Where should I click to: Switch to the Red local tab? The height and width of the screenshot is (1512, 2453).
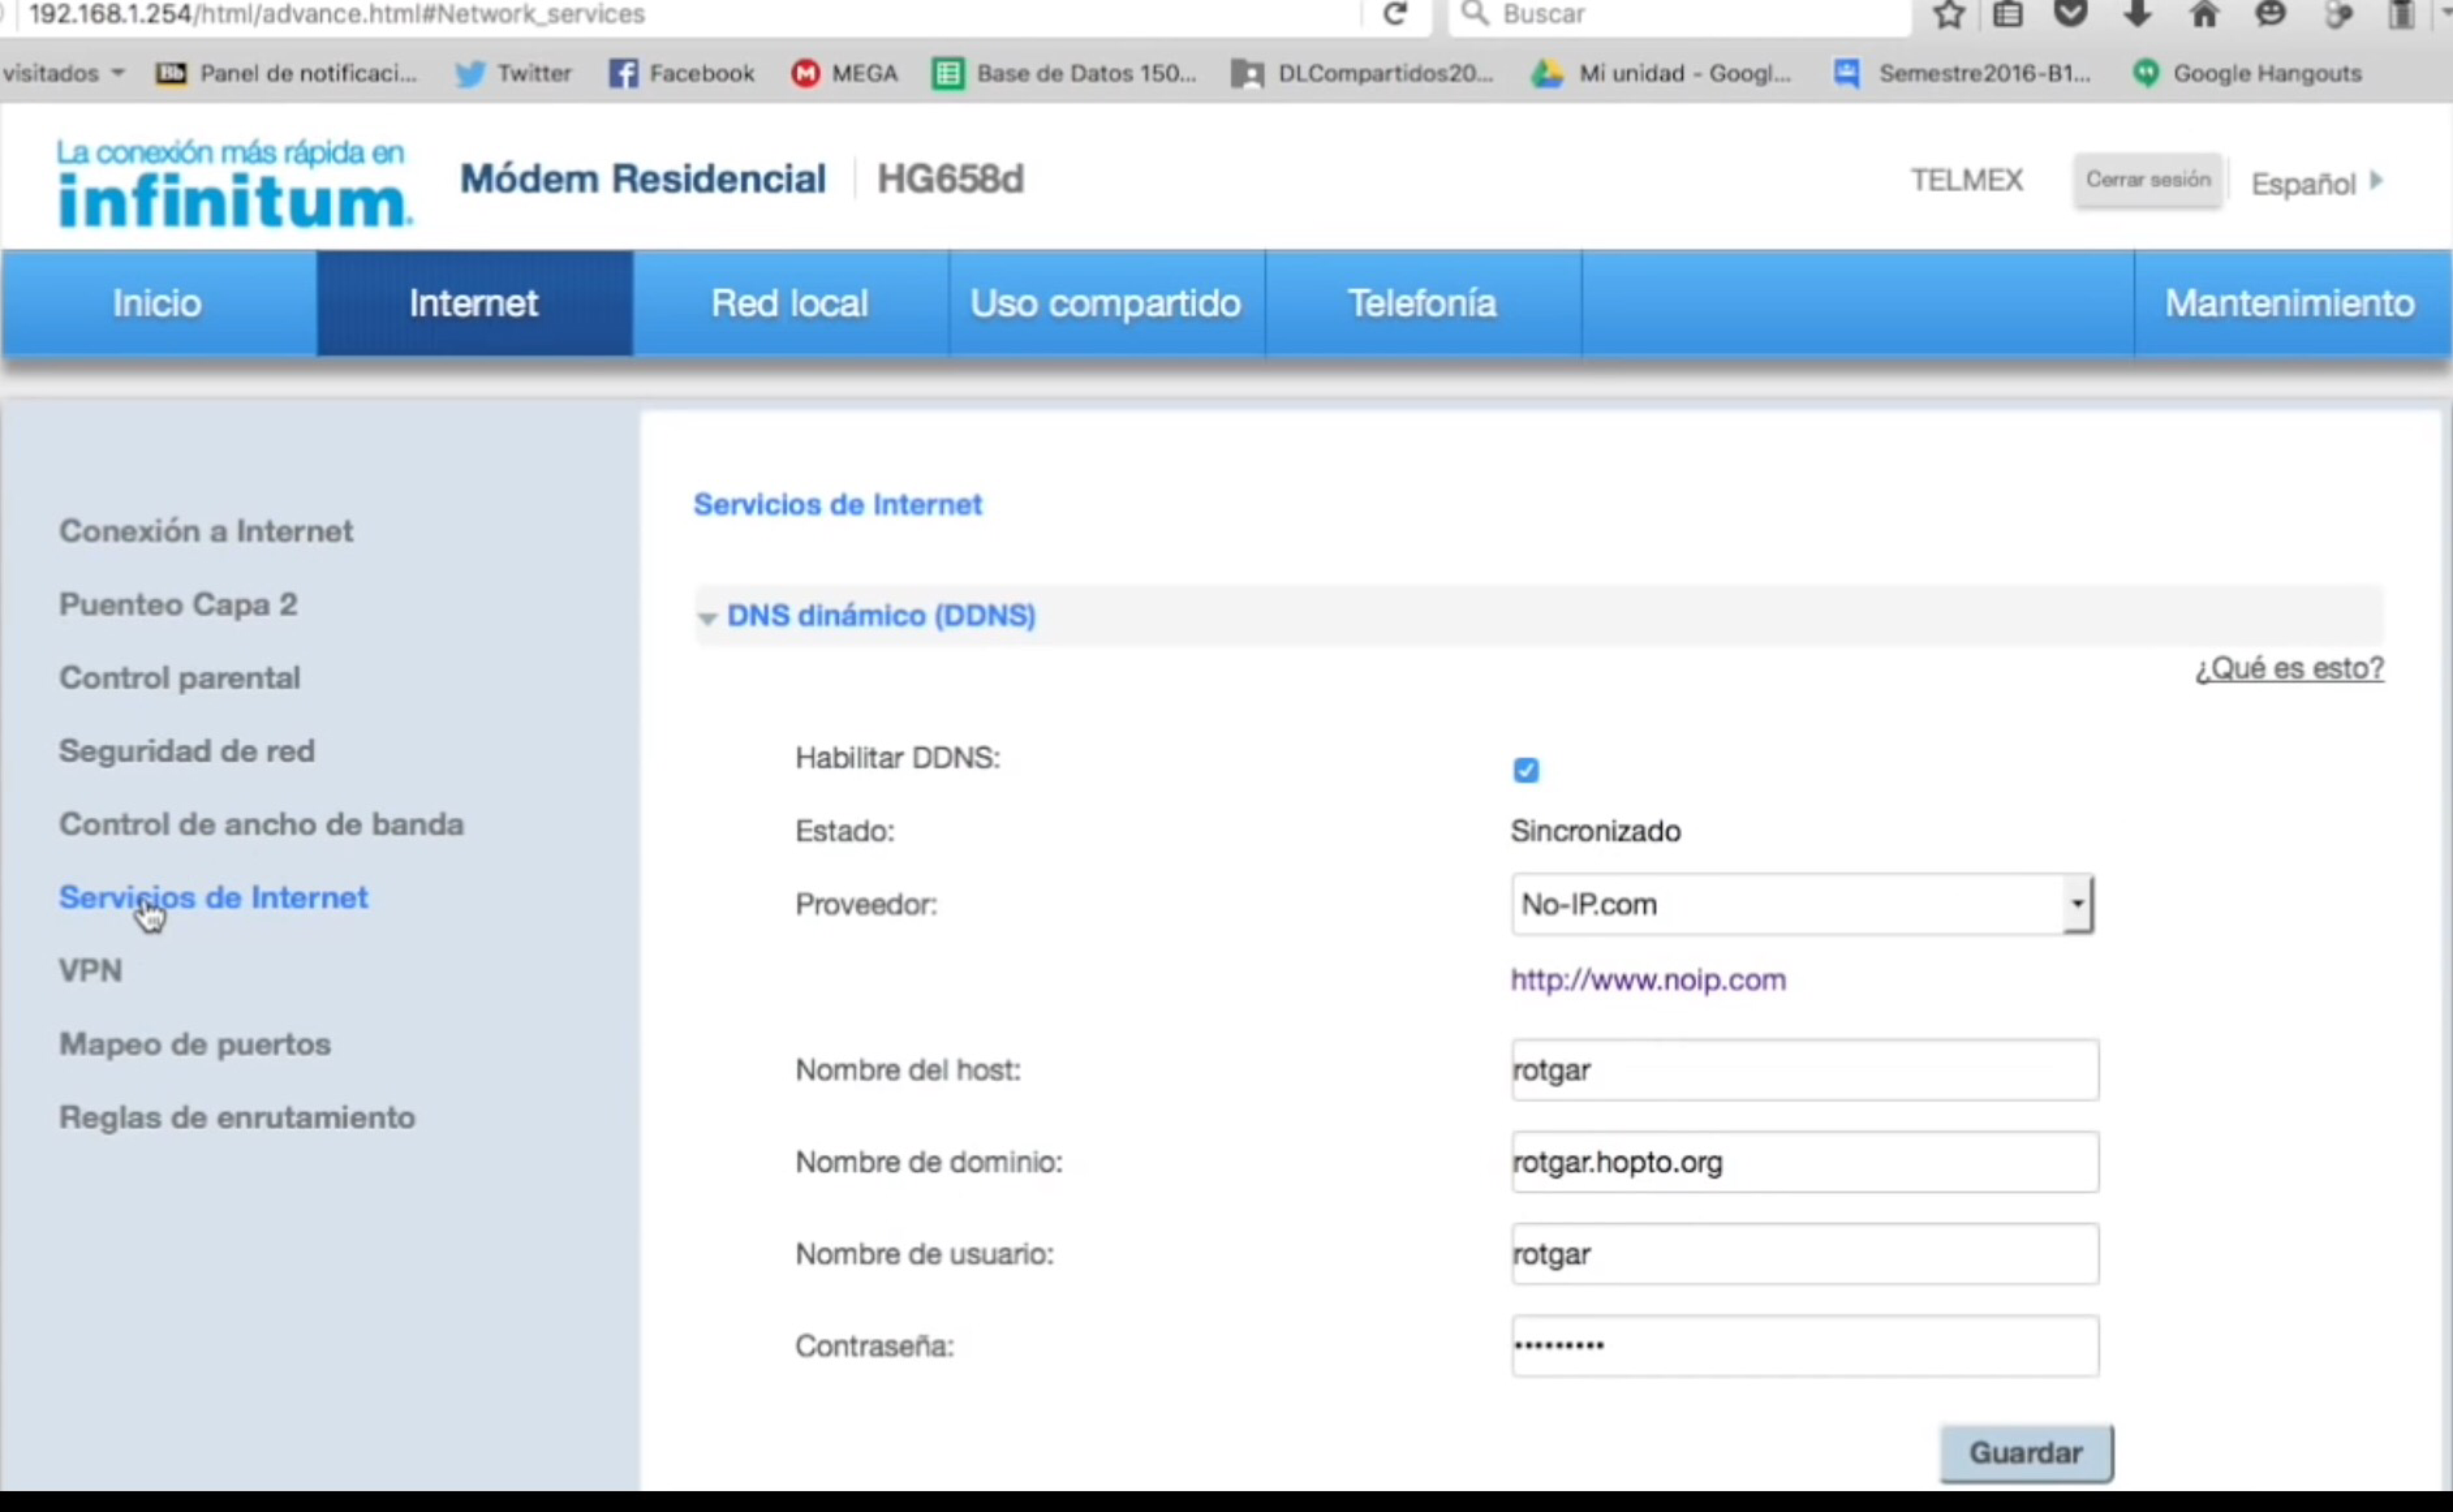point(789,303)
